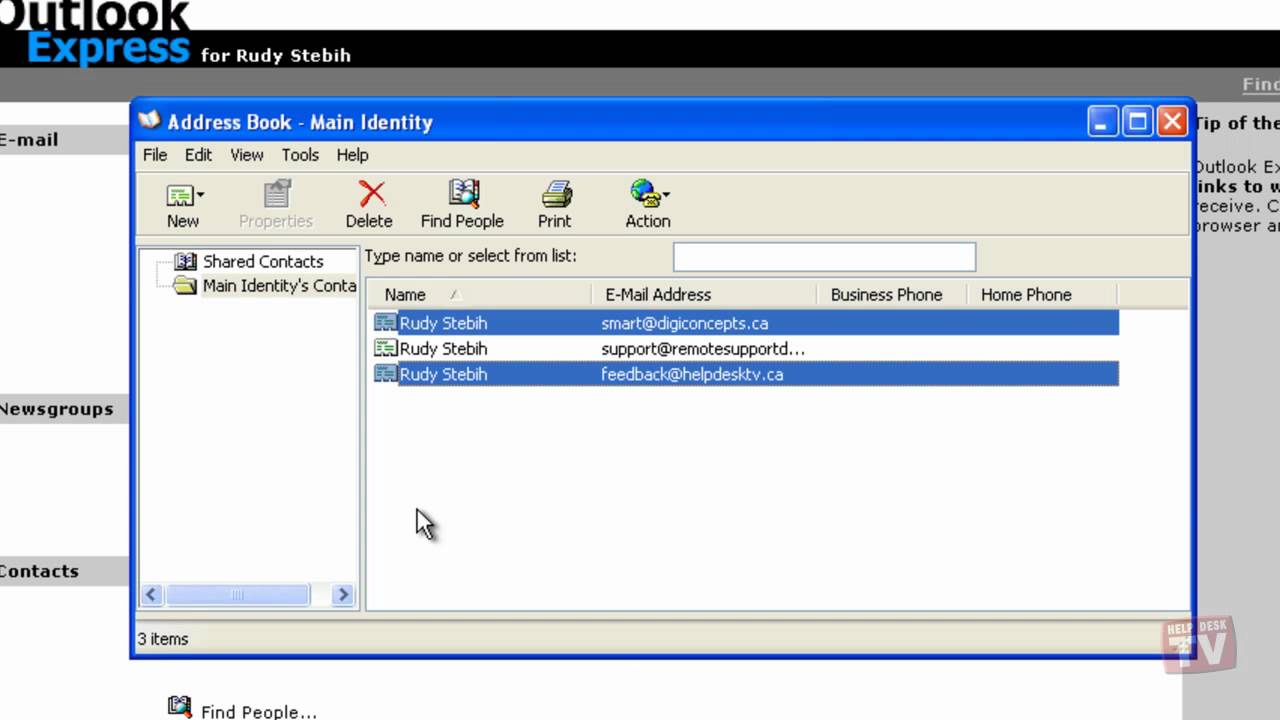The height and width of the screenshot is (720, 1280).
Task: Click the Find People icon in Outlook Express
Action: tap(180, 707)
